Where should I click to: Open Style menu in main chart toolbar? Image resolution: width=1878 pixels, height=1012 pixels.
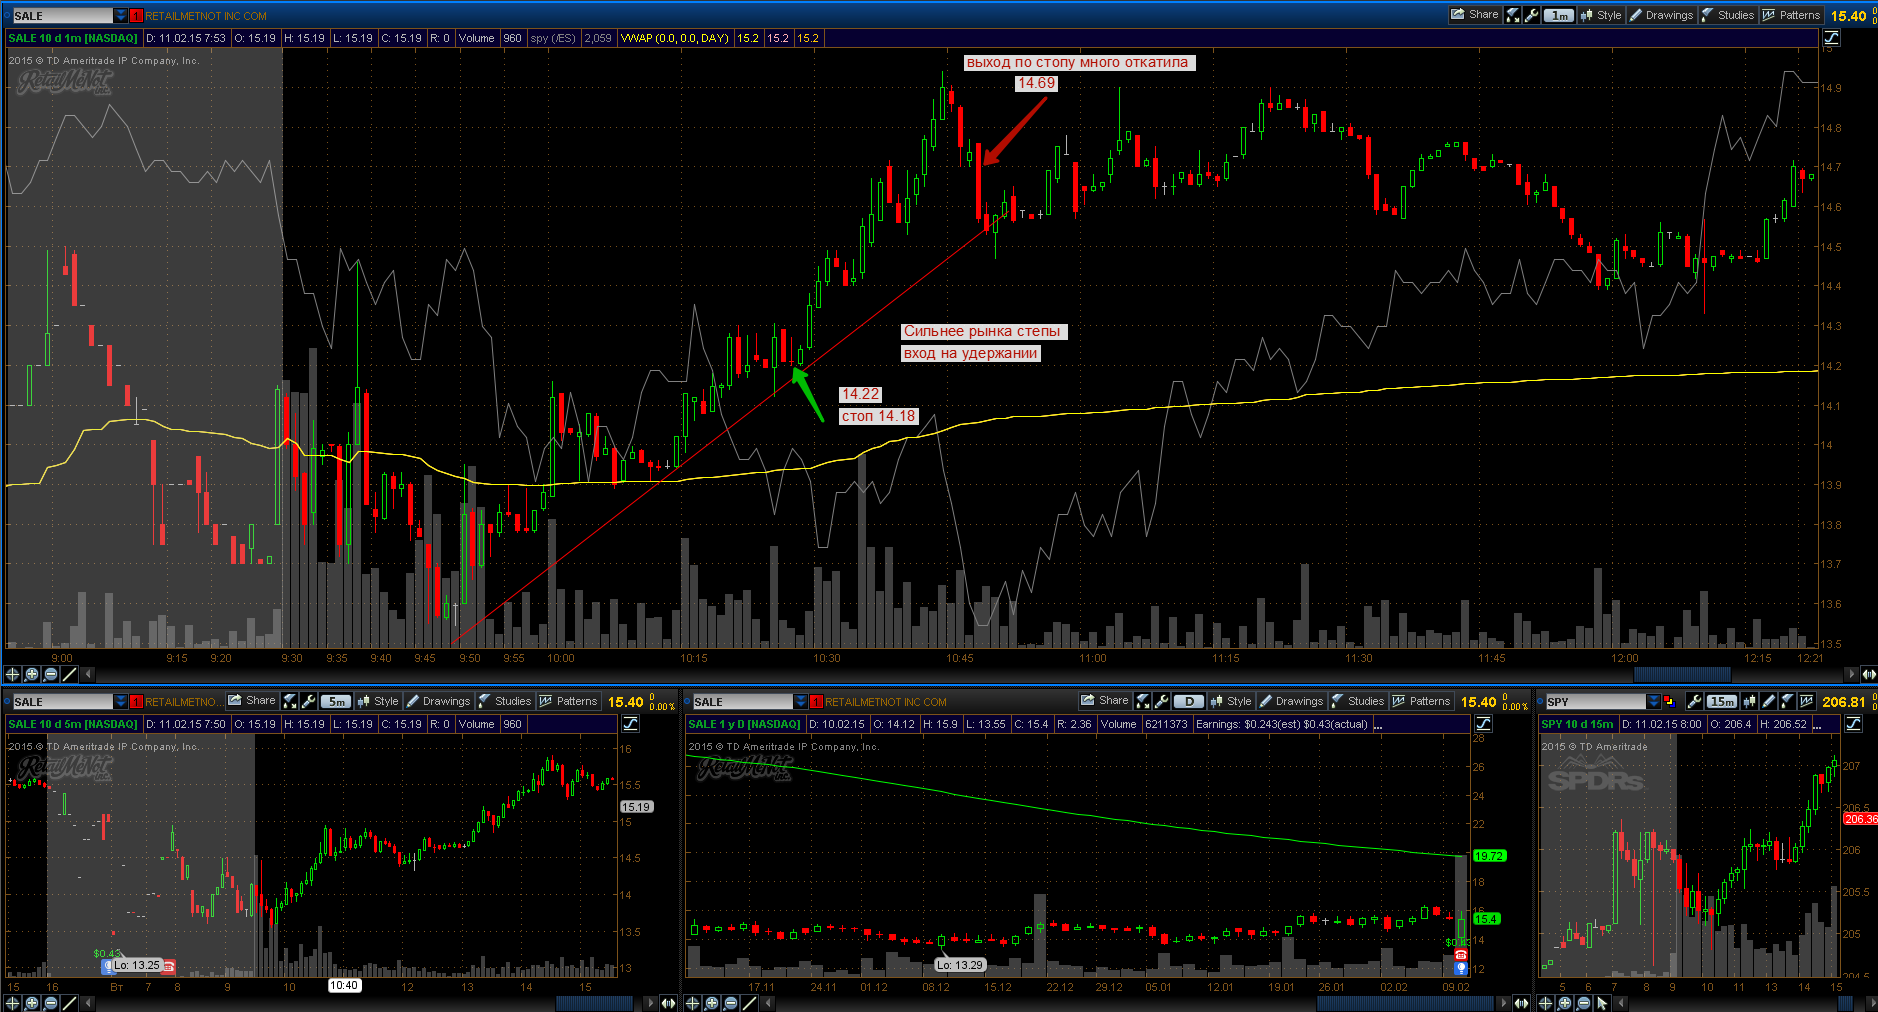coord(1601,15)
